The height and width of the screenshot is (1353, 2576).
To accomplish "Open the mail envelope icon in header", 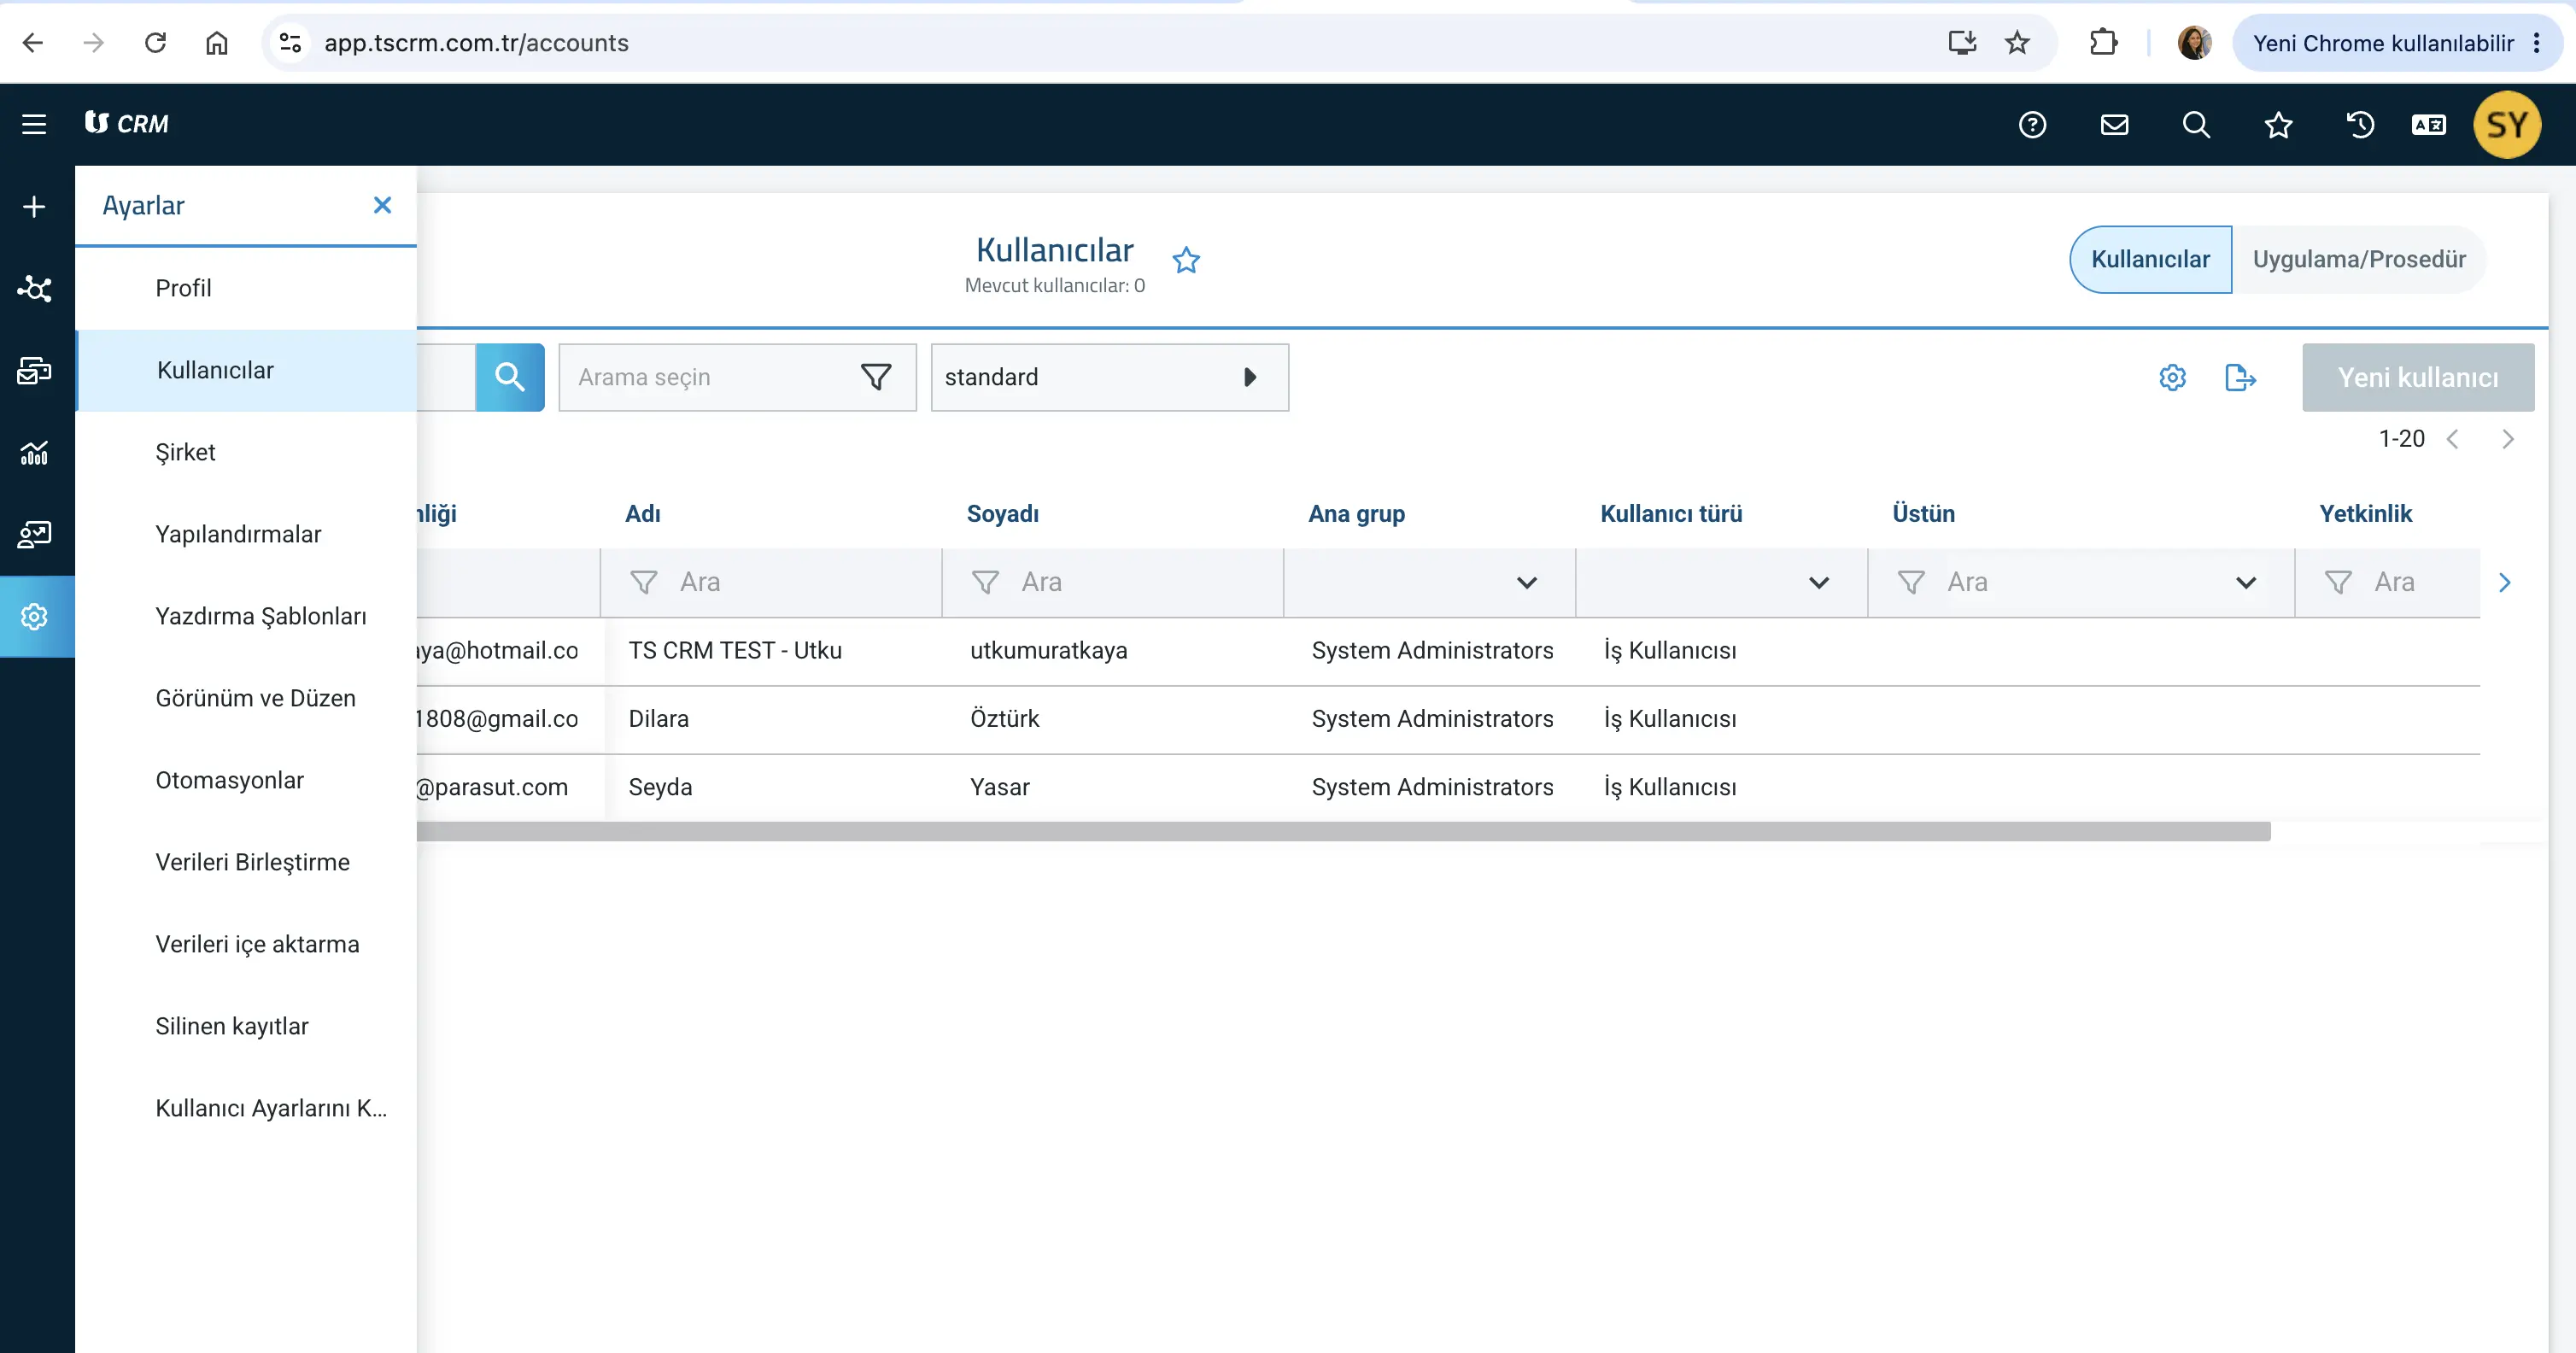I will tap(2114, 124).
